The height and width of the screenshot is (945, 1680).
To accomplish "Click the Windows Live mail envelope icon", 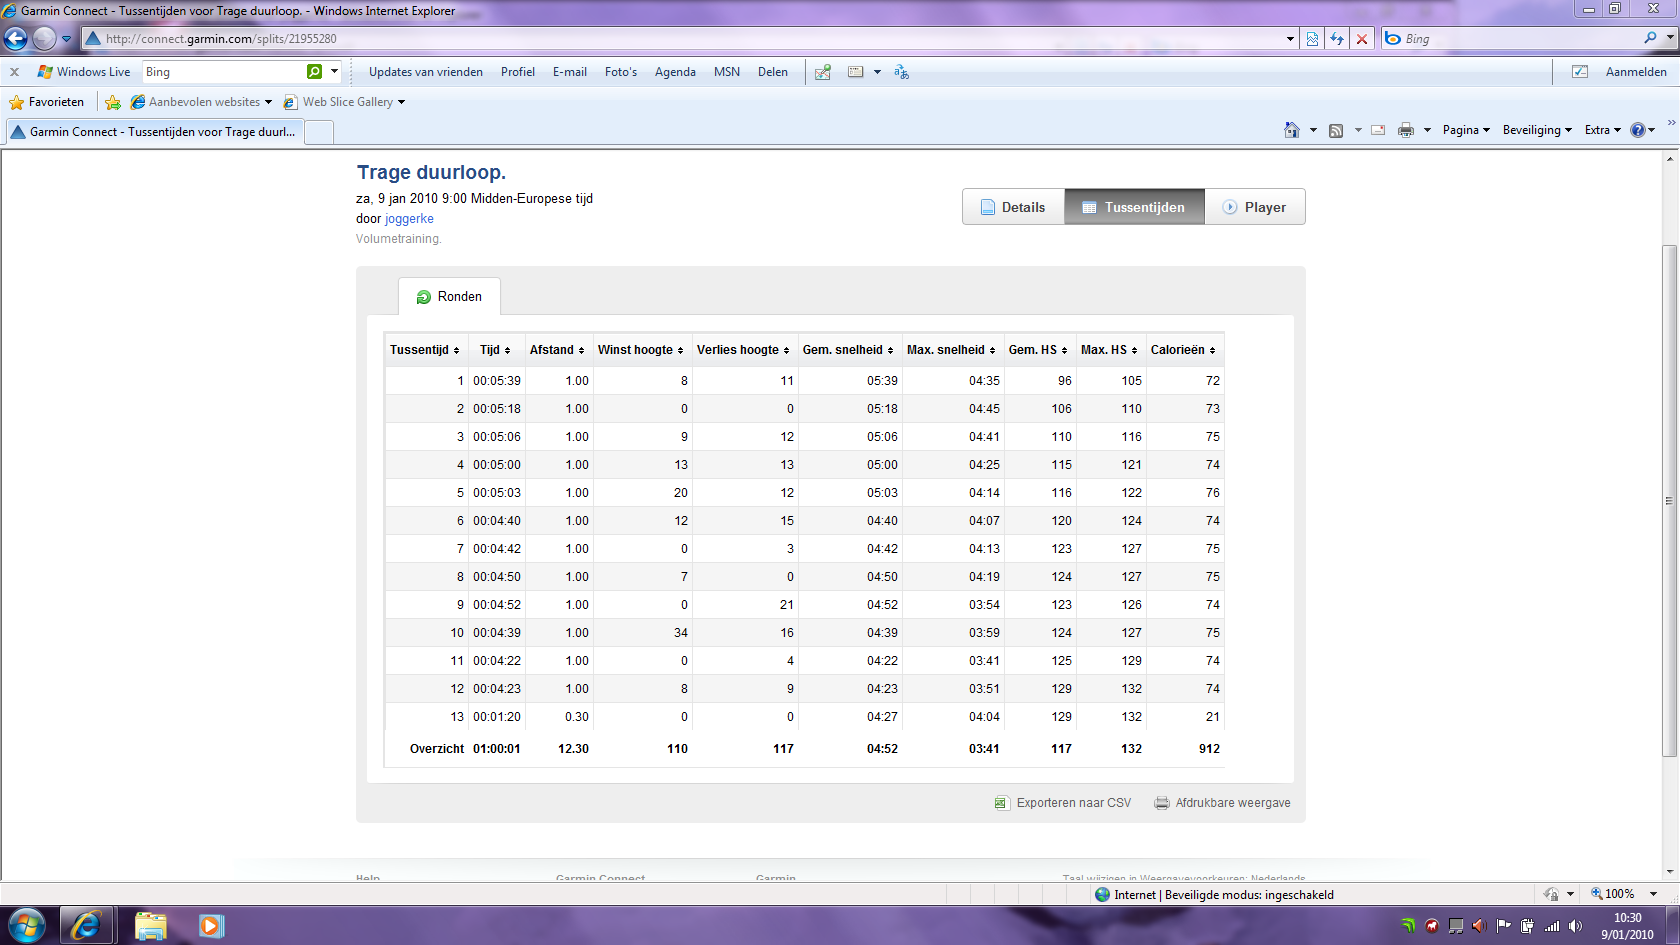I will 856,72.
